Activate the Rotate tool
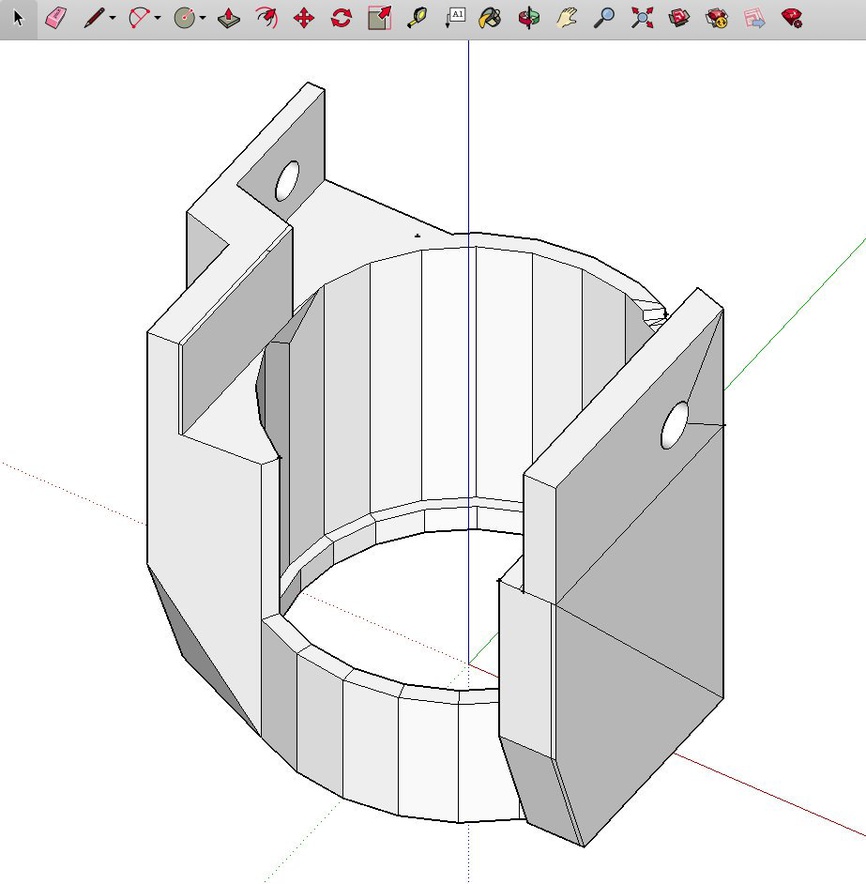Image resolution: width=866 pixels, height=884 pixels. (341, 18)
